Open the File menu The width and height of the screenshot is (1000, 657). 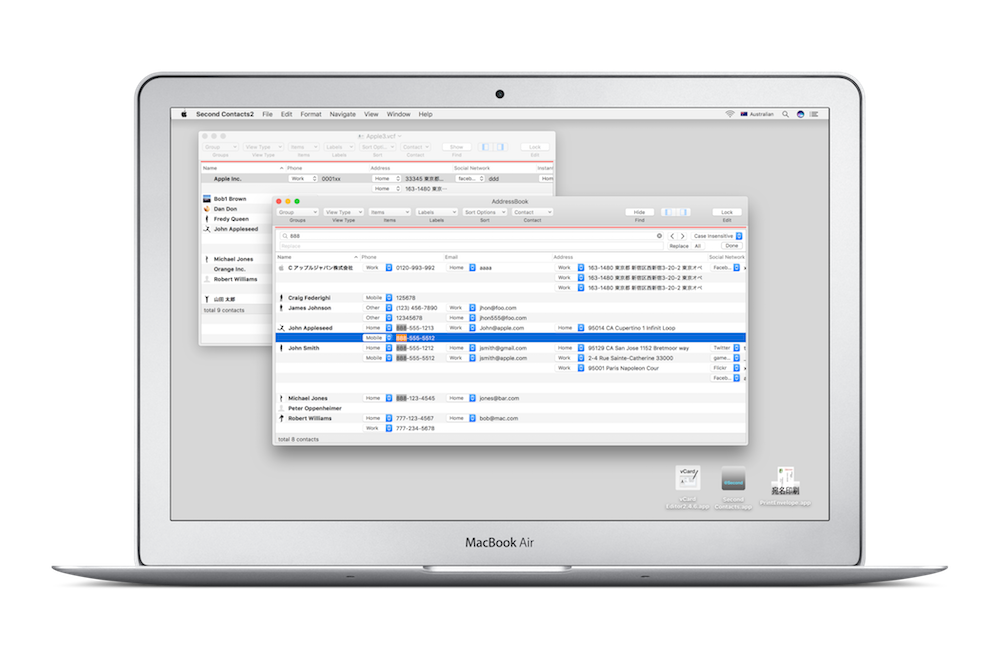click(x=267, y=114)
